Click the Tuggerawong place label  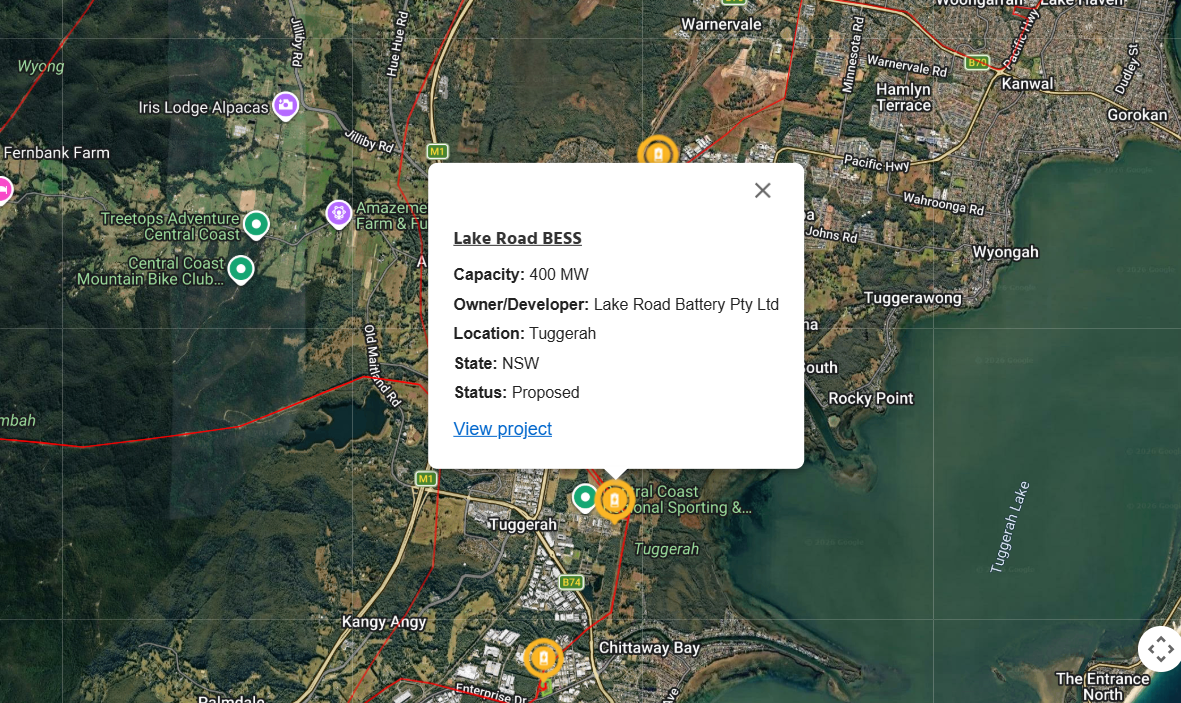(x=912, y=298)
